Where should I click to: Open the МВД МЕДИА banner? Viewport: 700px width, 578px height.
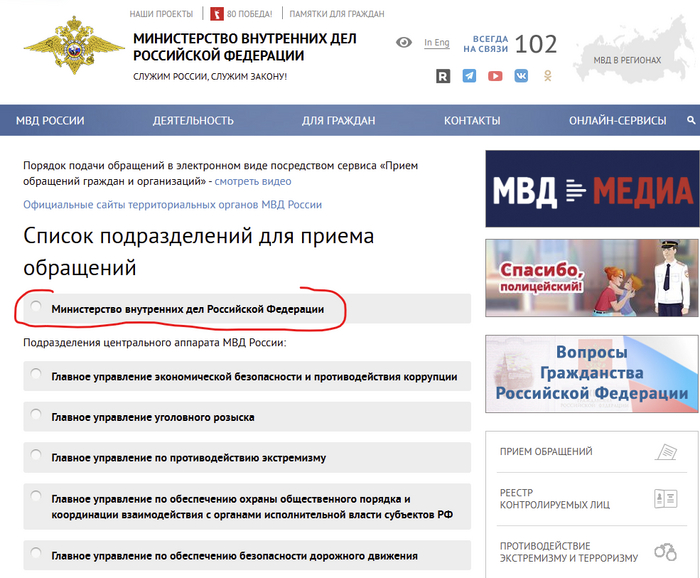592,189
